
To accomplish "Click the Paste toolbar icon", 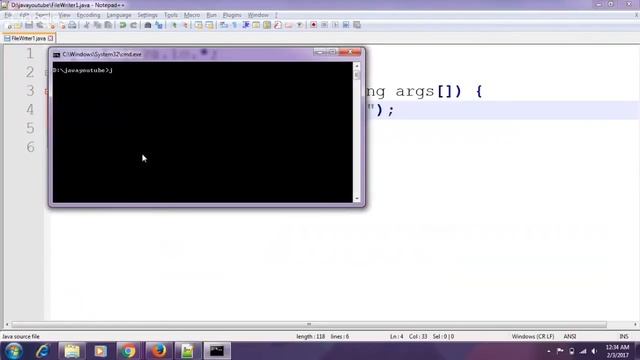I will (108, 25).
